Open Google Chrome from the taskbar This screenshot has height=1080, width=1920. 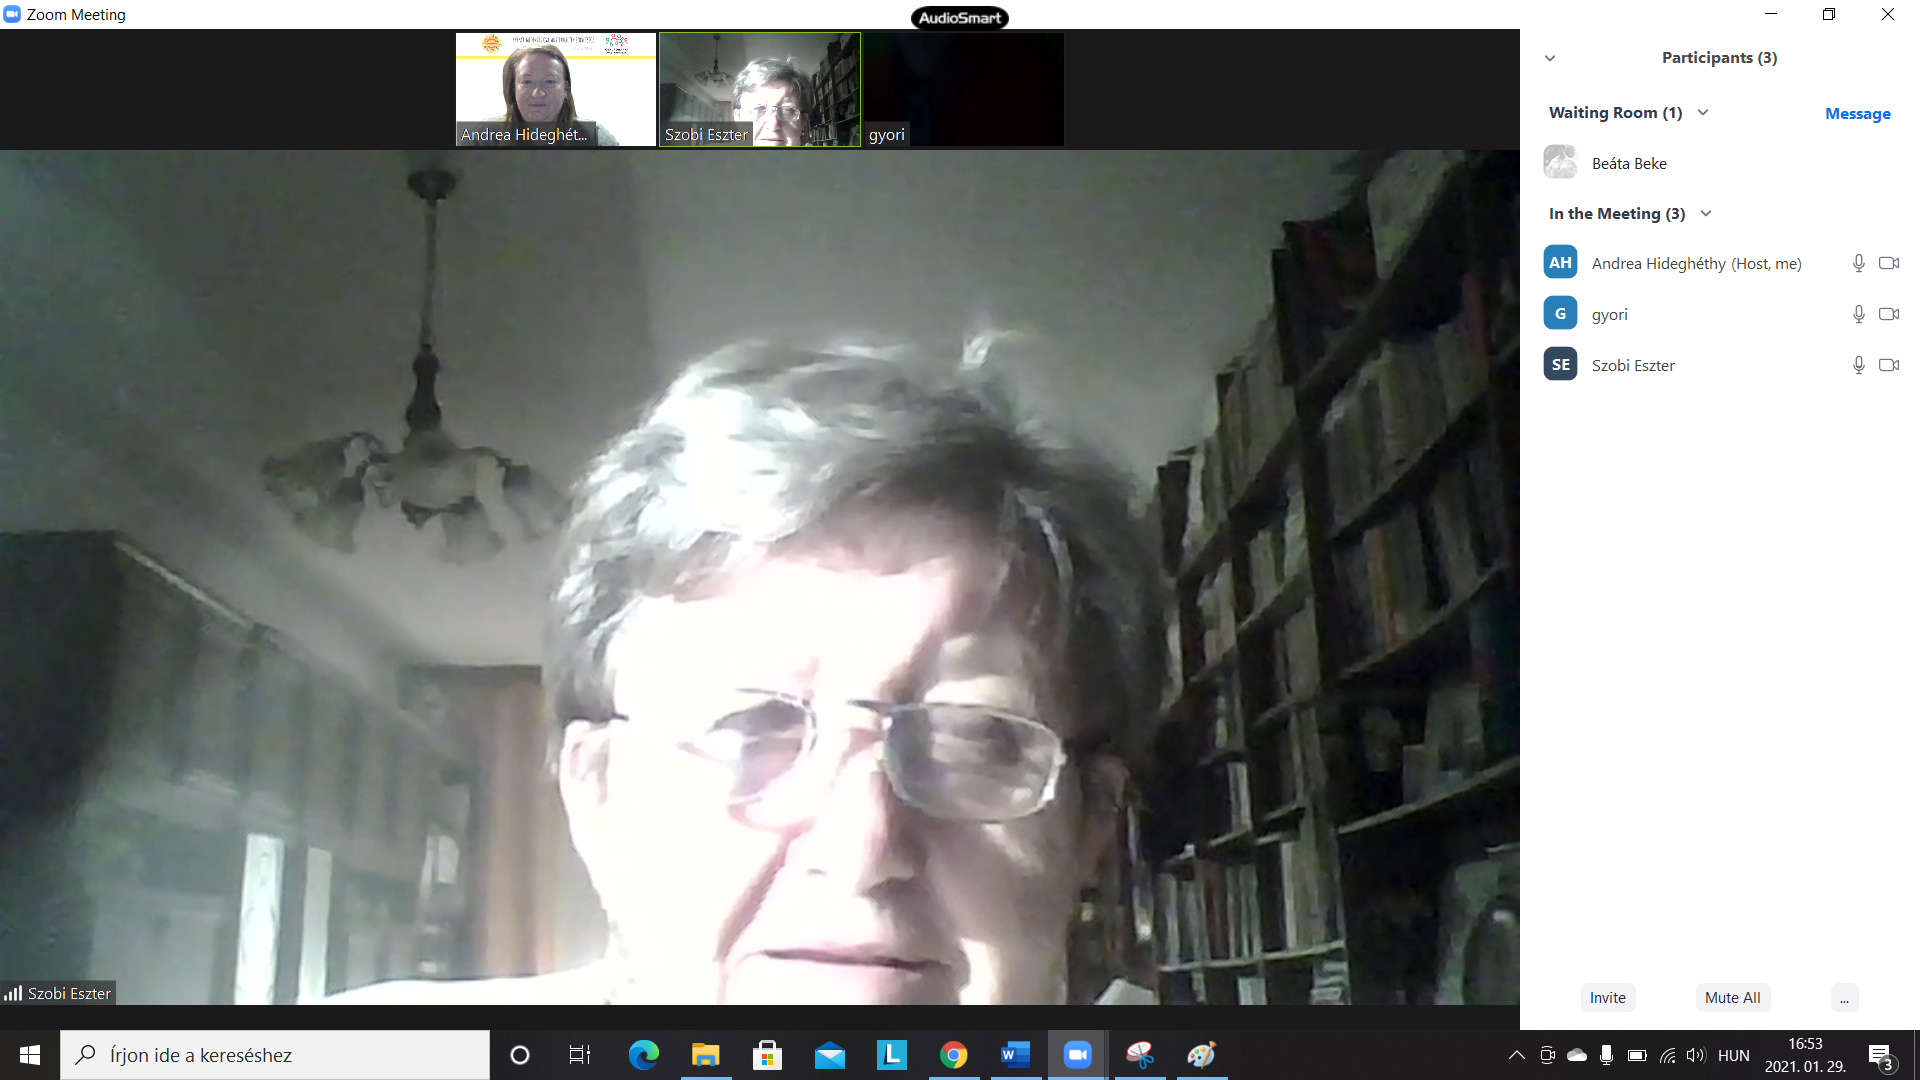953,1055
